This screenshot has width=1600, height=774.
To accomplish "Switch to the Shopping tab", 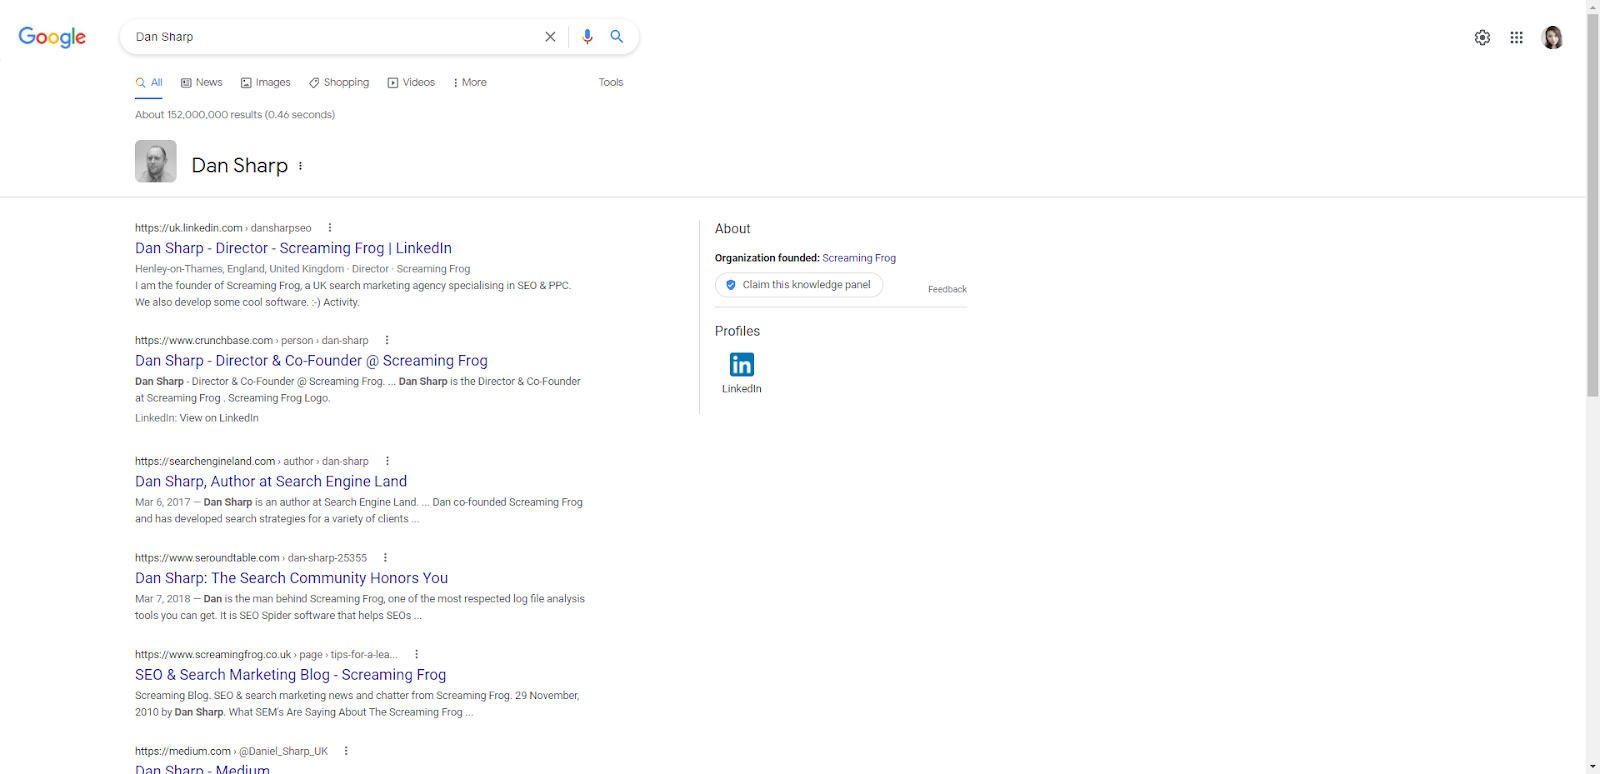I will point(339,83).
